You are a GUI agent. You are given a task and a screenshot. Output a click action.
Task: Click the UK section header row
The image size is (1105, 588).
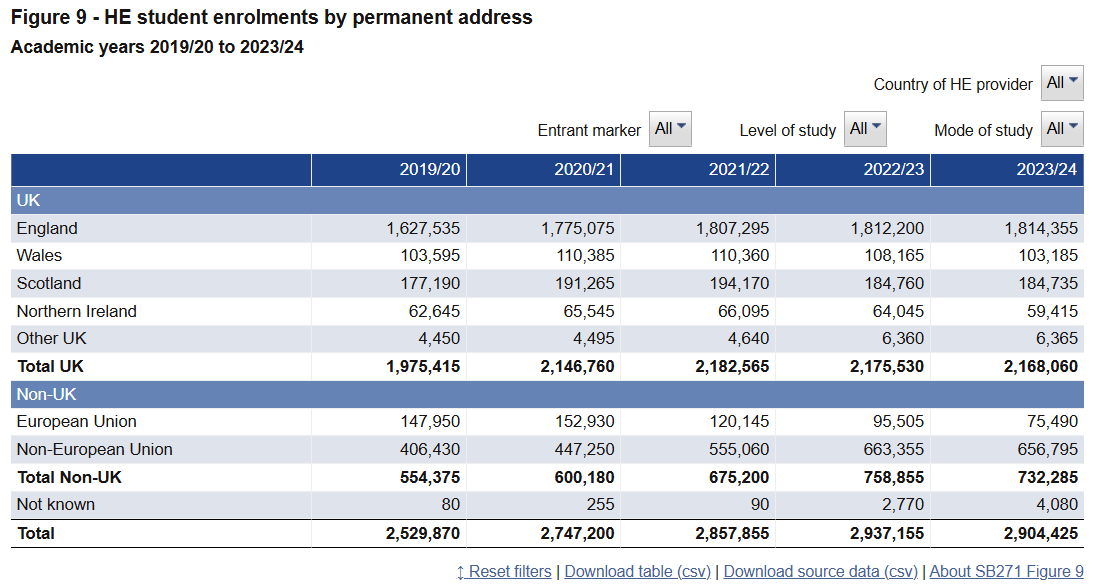tap(548, 200)
